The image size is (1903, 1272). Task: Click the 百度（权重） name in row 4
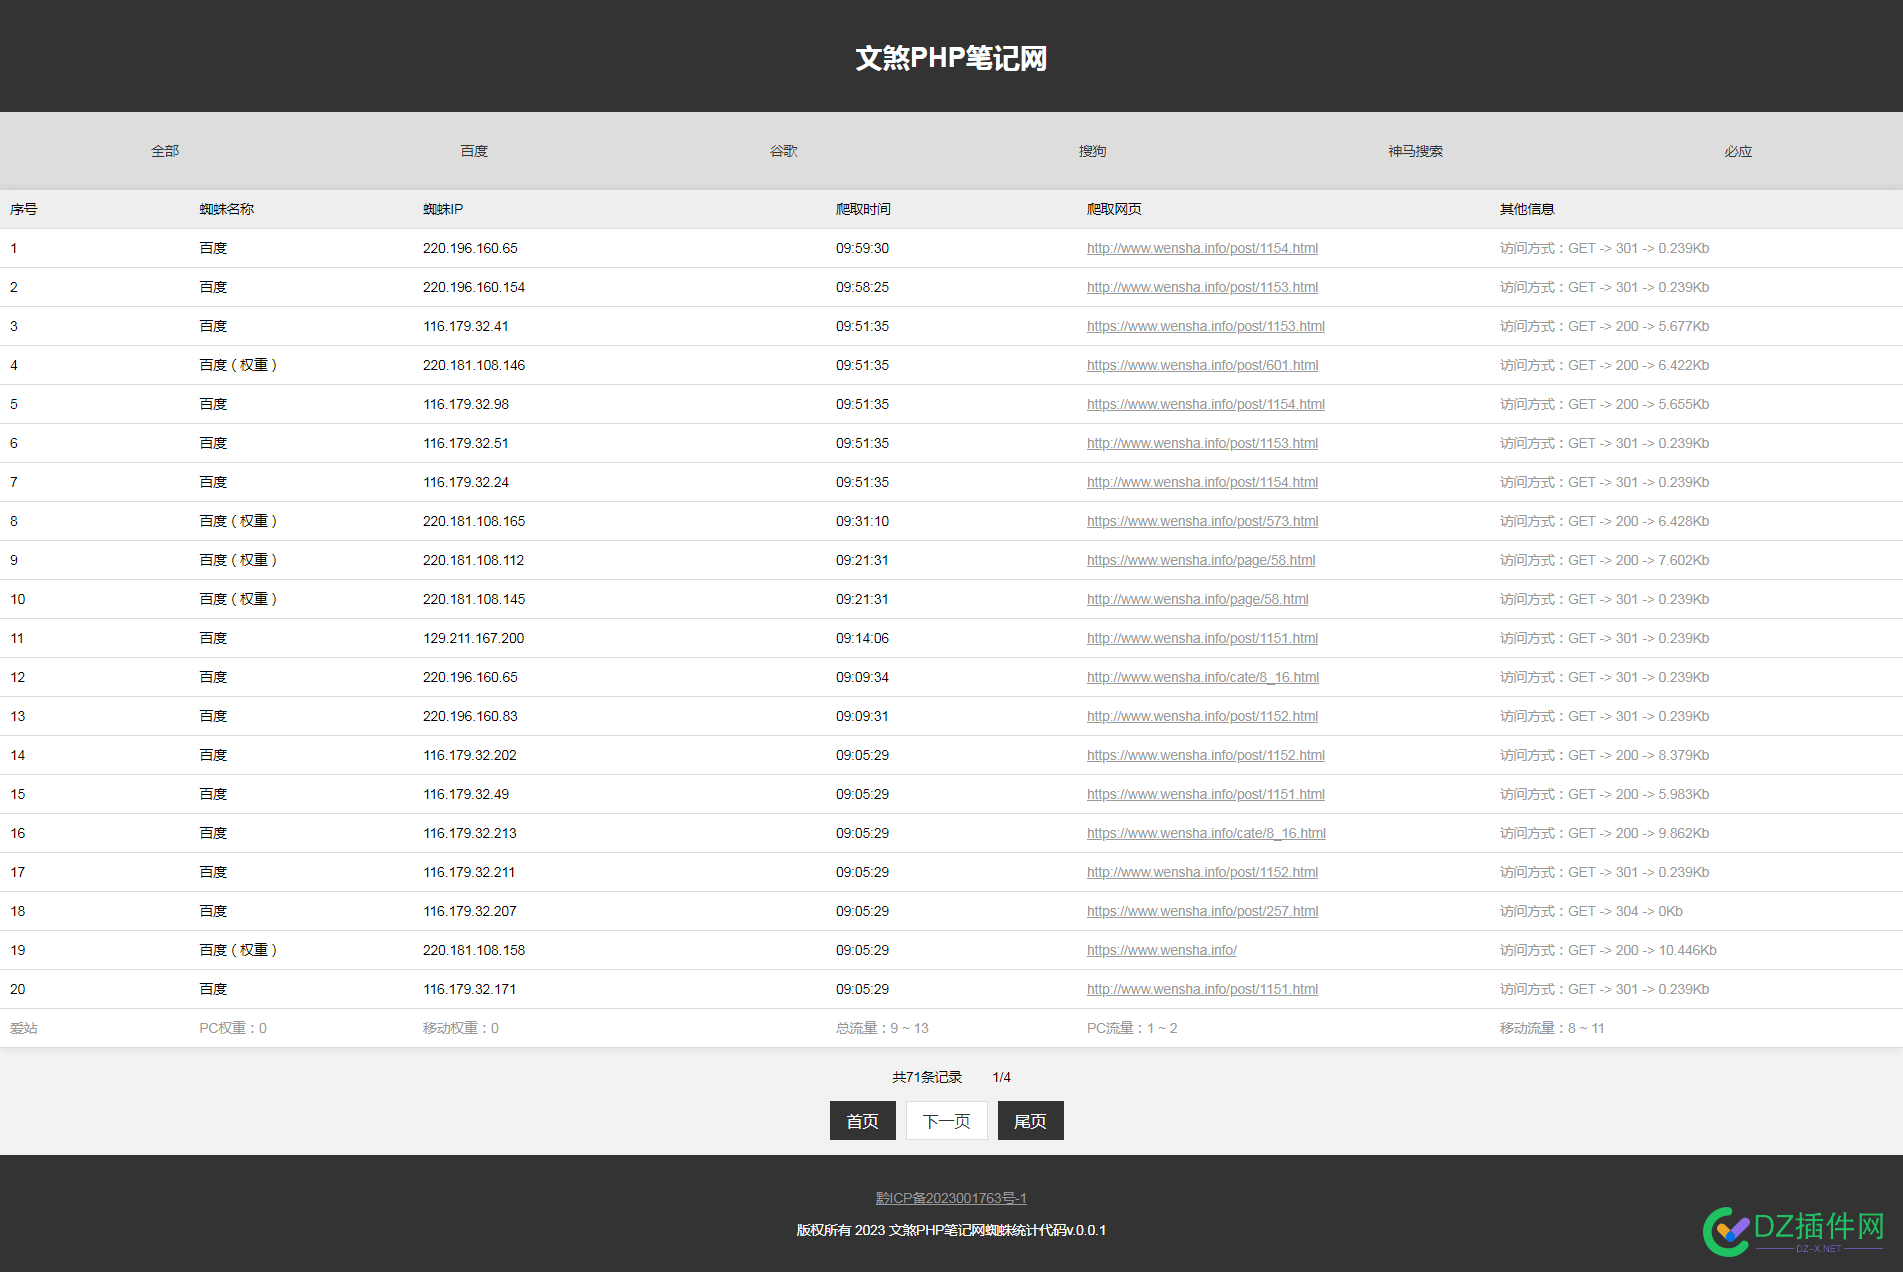click(x=239, y=365)
